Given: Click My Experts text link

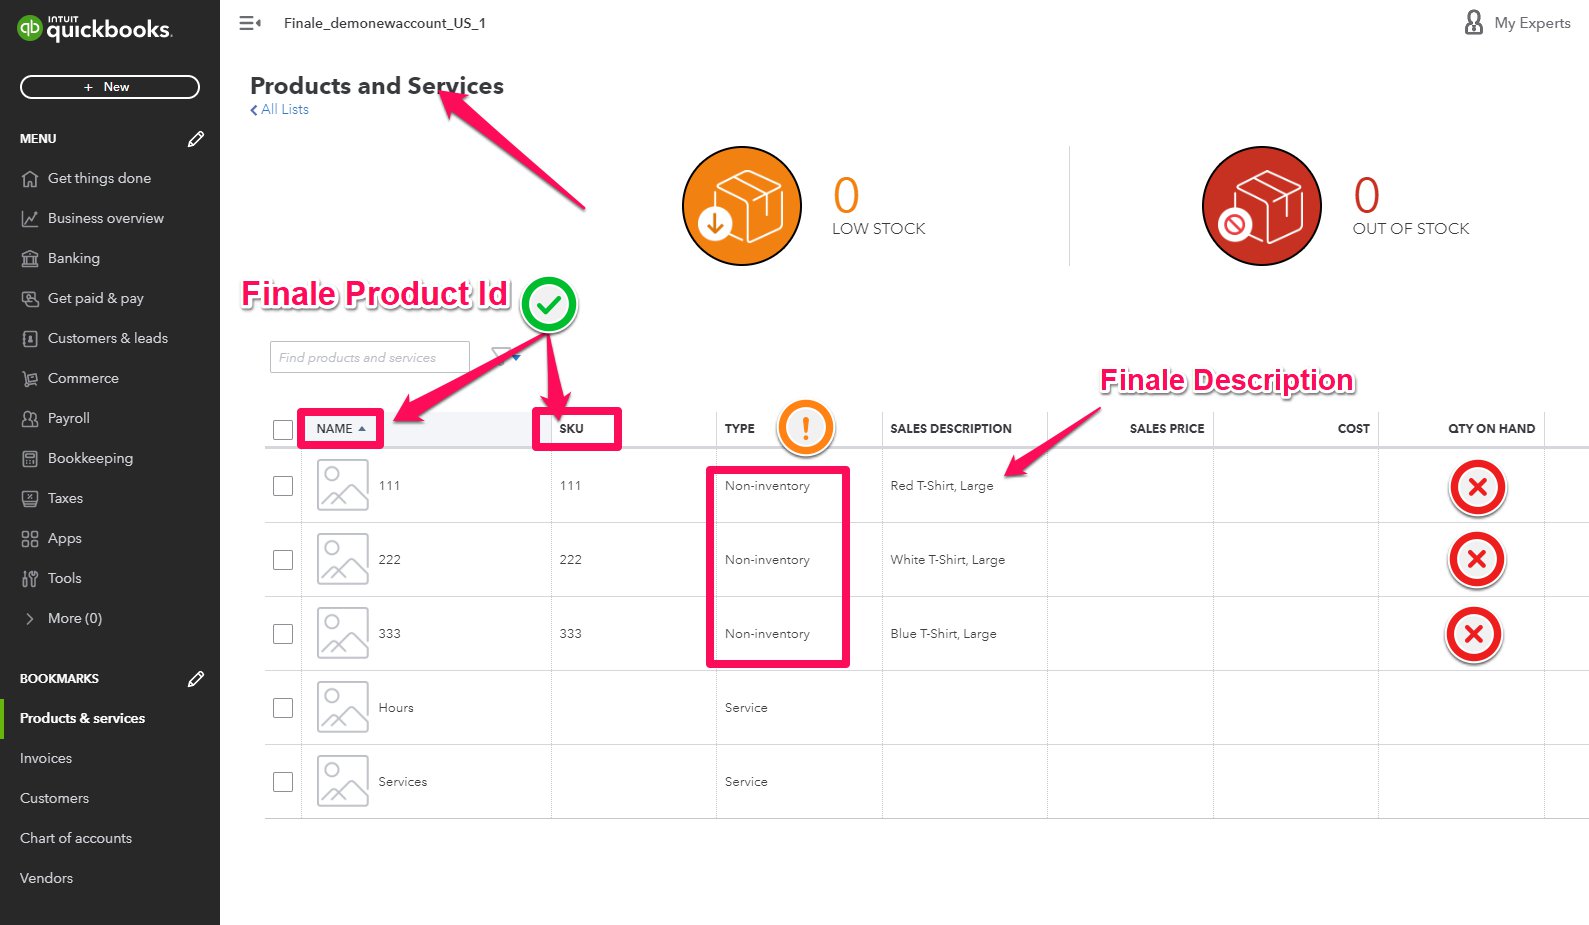Looking at the screenshot, I should (x=1532, y=23).
